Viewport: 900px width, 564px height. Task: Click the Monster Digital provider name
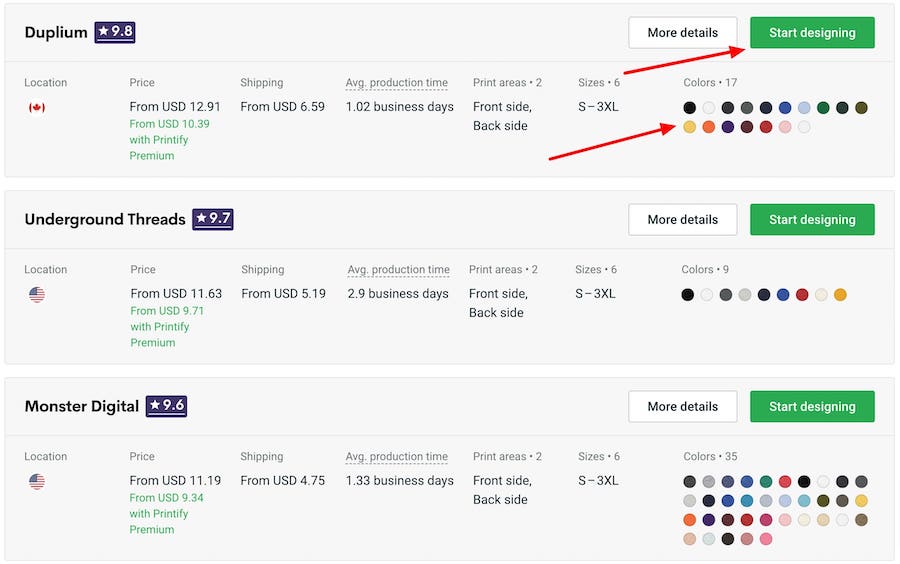(x=82, y=406)
